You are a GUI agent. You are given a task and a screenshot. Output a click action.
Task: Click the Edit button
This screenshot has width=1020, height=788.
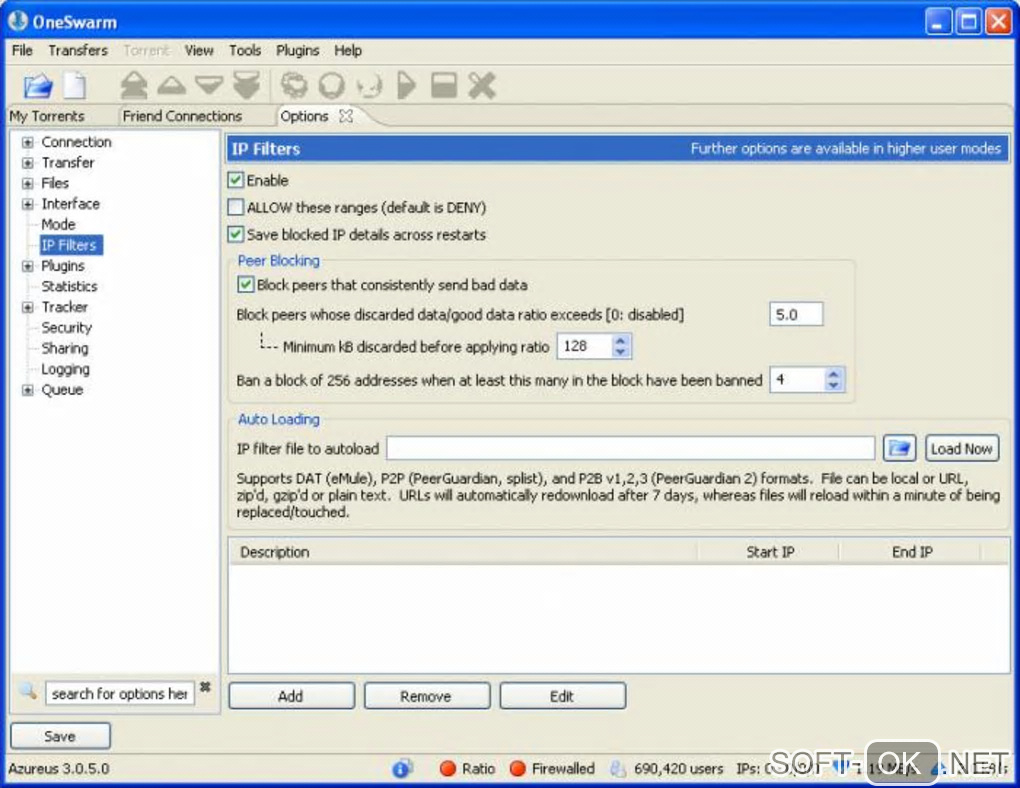pos(562,696)
